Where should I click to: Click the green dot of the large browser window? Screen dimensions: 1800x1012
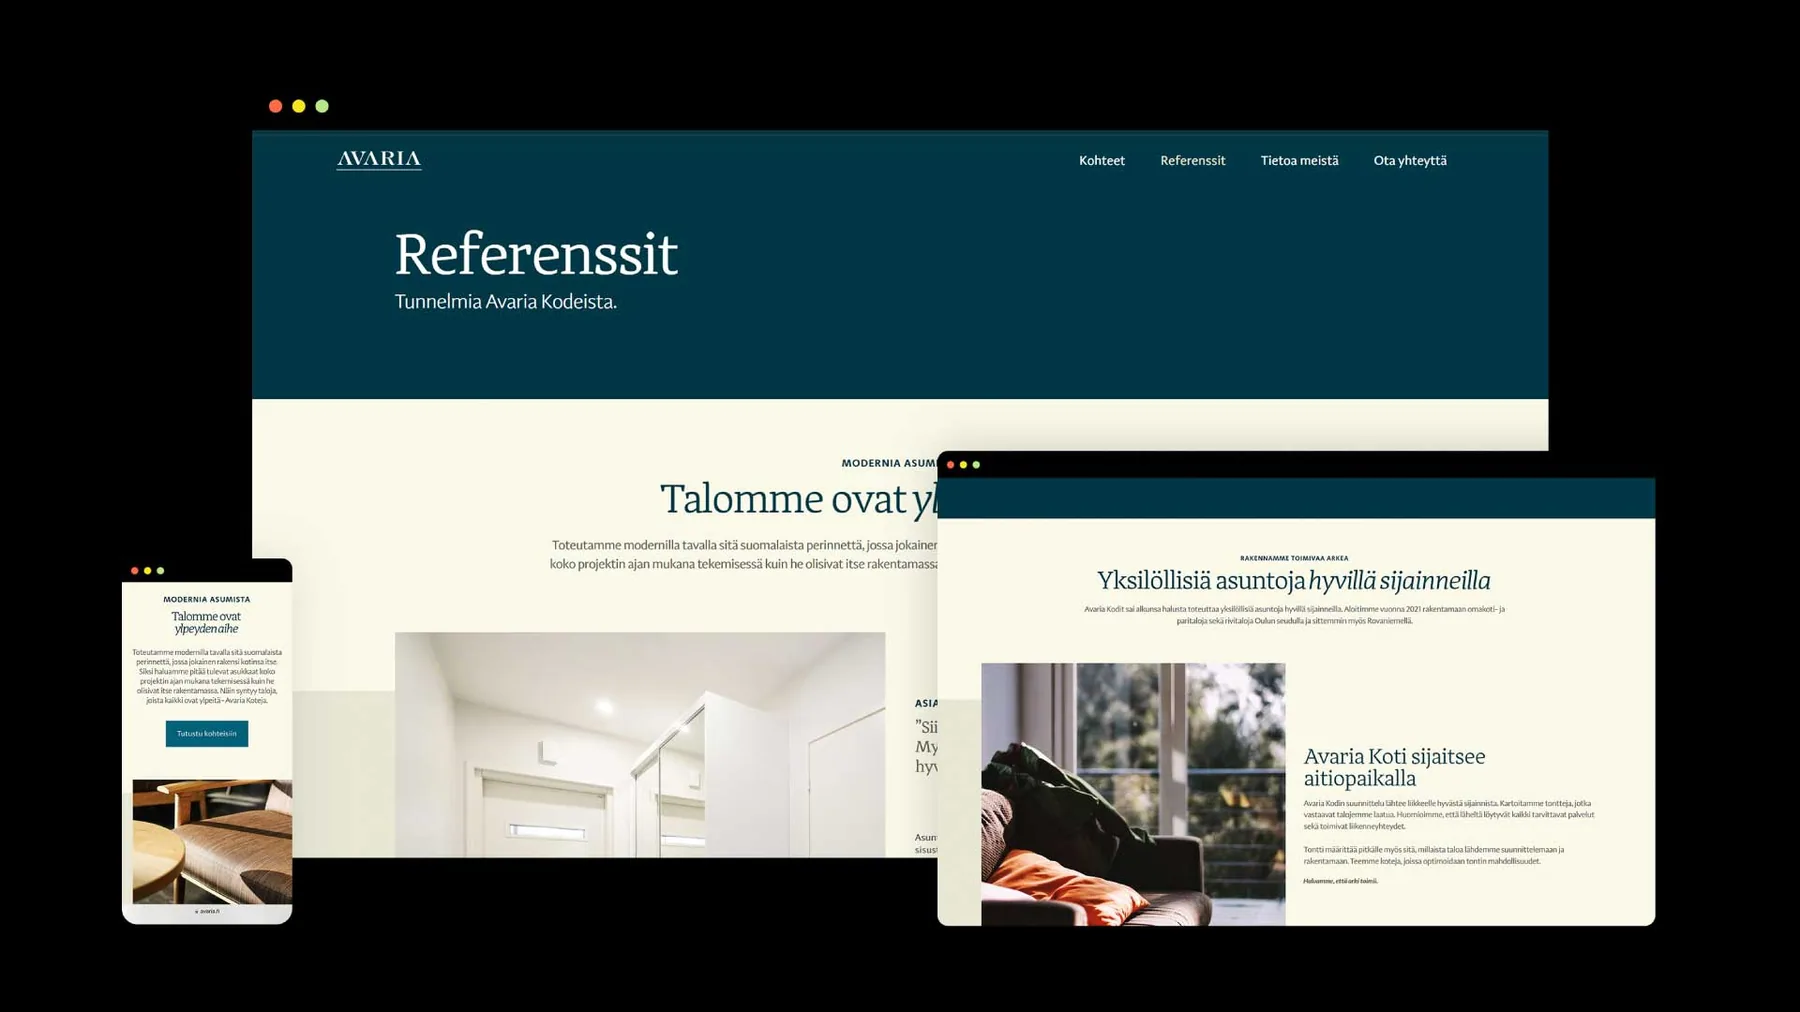[x=322, y=106]
